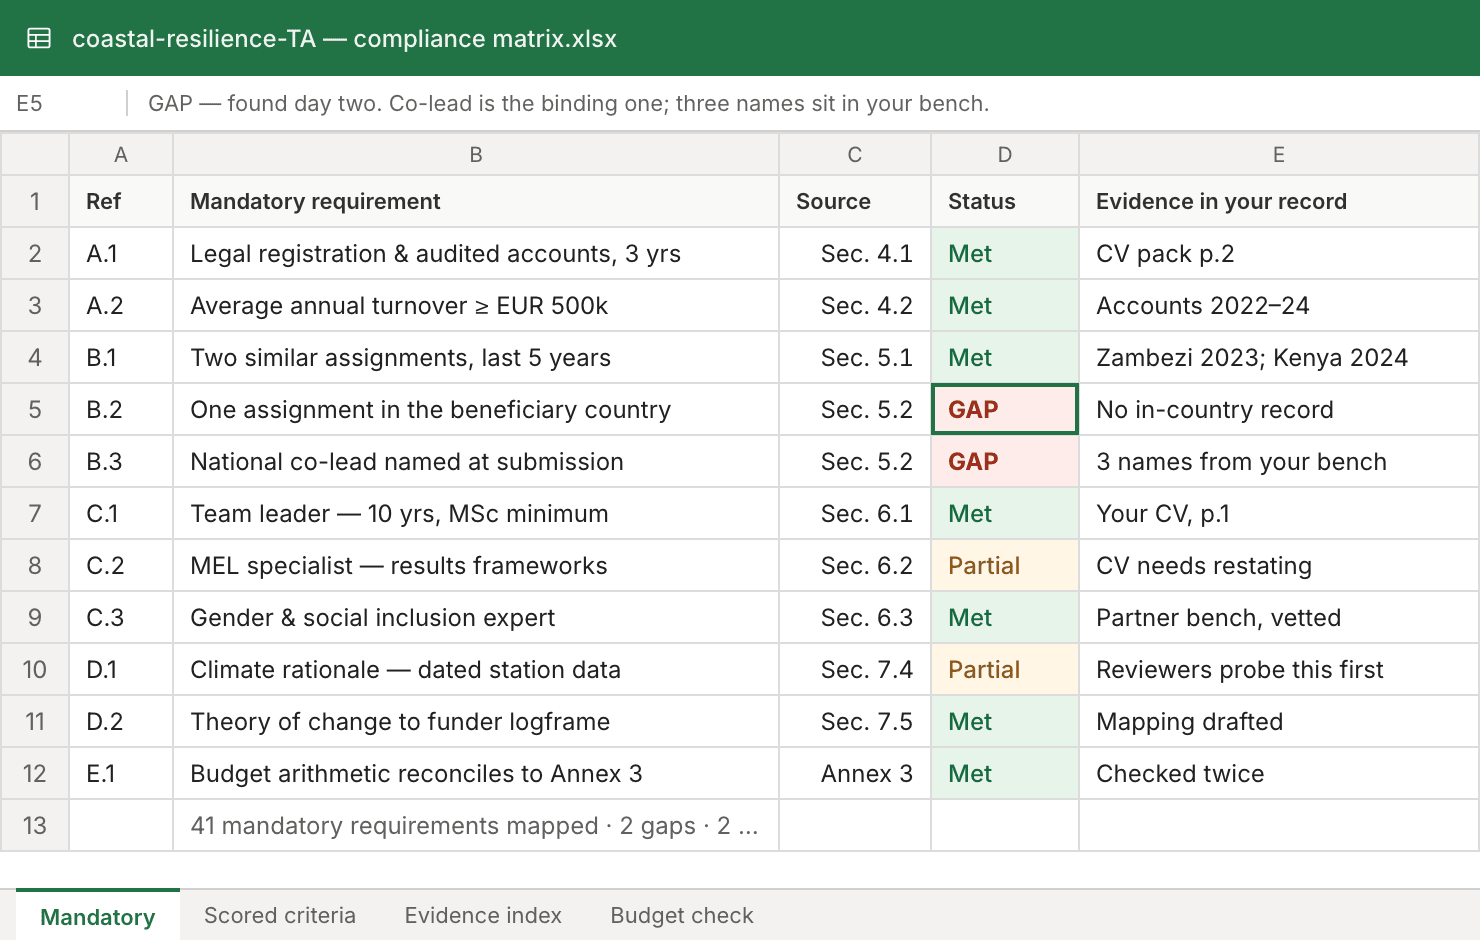Select Met status for Legal registration row
Viewport: 1480px width, 940px height.
click(1005, 253)
